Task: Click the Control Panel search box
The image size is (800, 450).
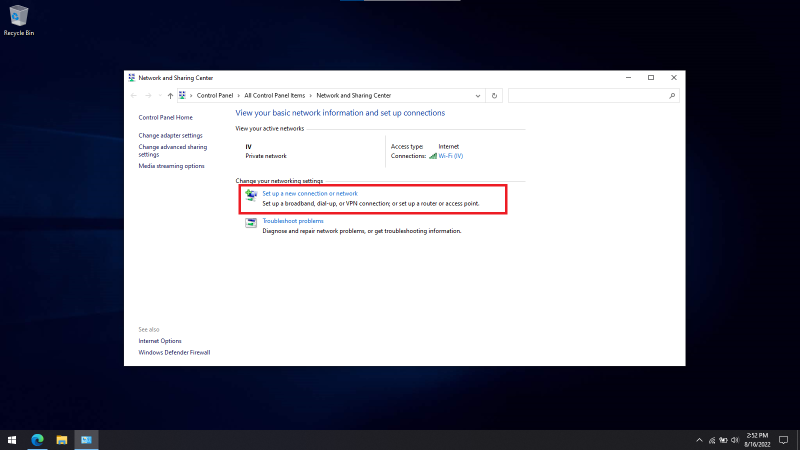Action: pyautogui.click(x=588, y=96)
